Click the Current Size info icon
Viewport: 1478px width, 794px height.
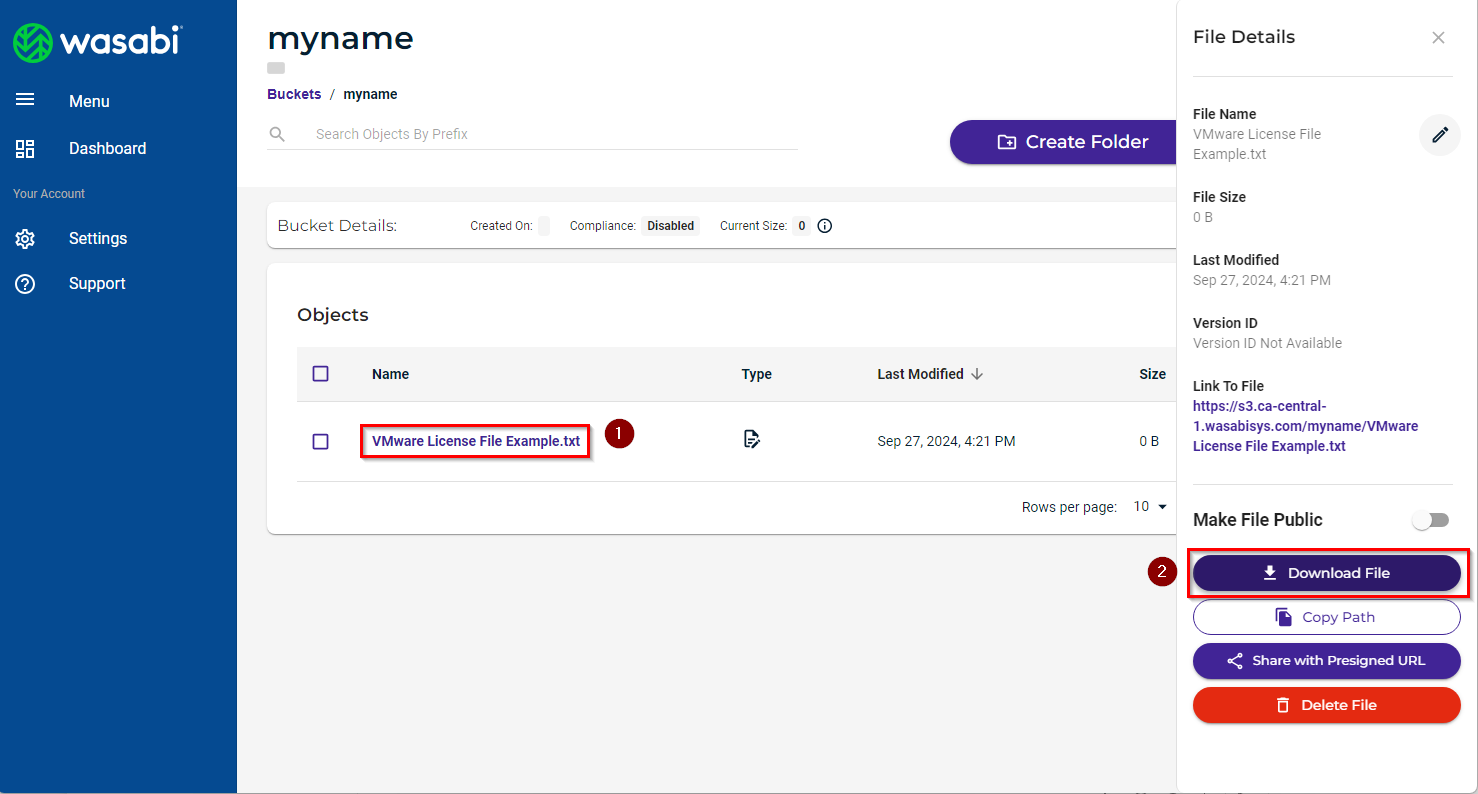[x=825, y=226]
